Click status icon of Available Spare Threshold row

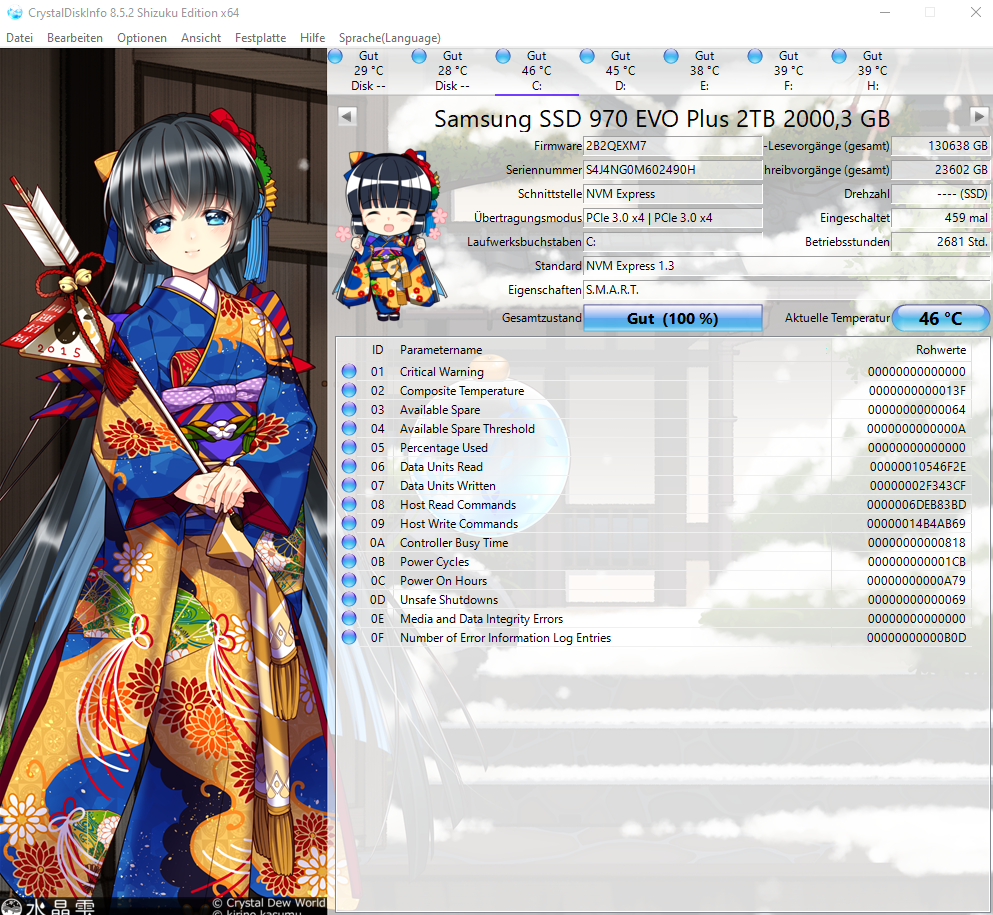(349, 428)
